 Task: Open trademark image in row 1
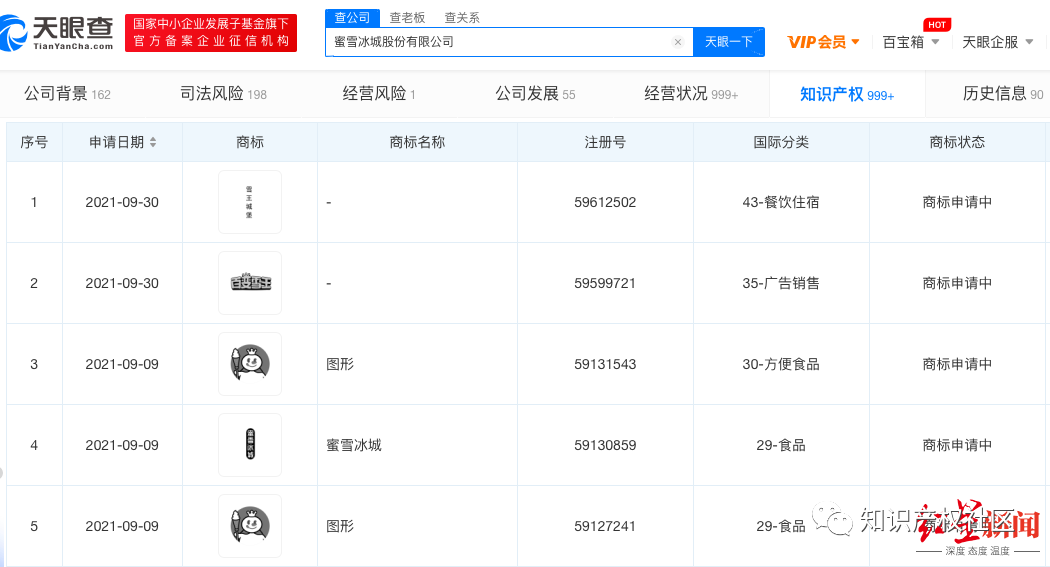(249, 202)
